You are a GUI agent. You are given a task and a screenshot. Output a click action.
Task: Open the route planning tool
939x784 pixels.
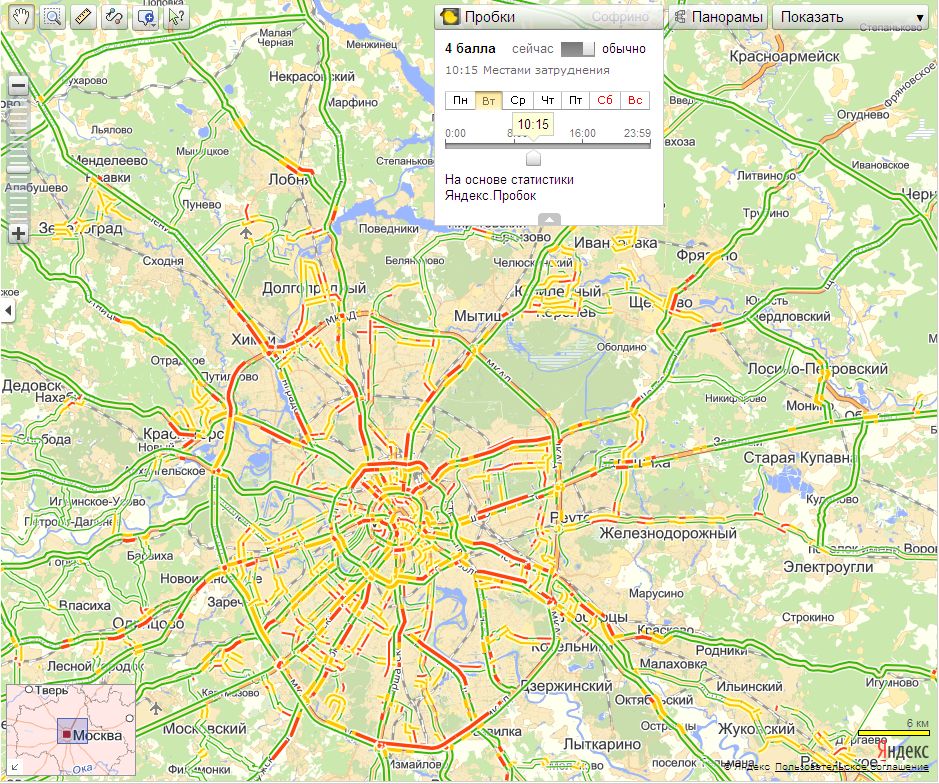pyautogui.click(x=114, y=17)
